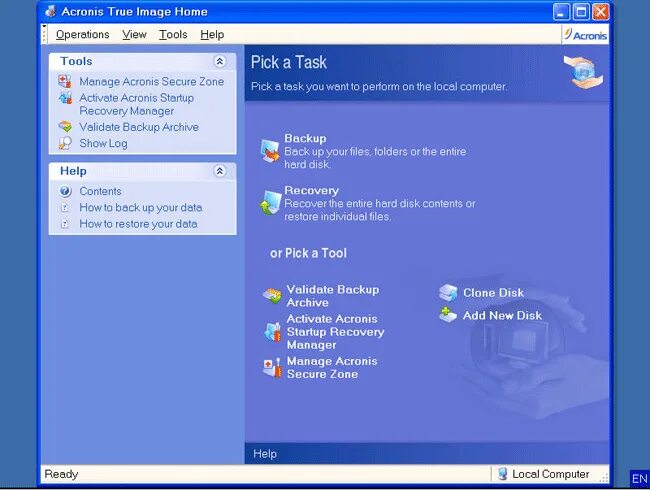Click the Contents help icon

tap(65, 191)
